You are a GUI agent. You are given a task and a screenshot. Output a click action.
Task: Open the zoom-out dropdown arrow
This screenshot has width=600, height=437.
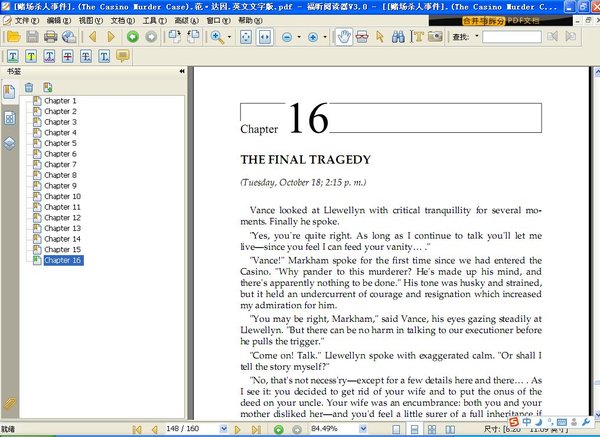[299, 37]
